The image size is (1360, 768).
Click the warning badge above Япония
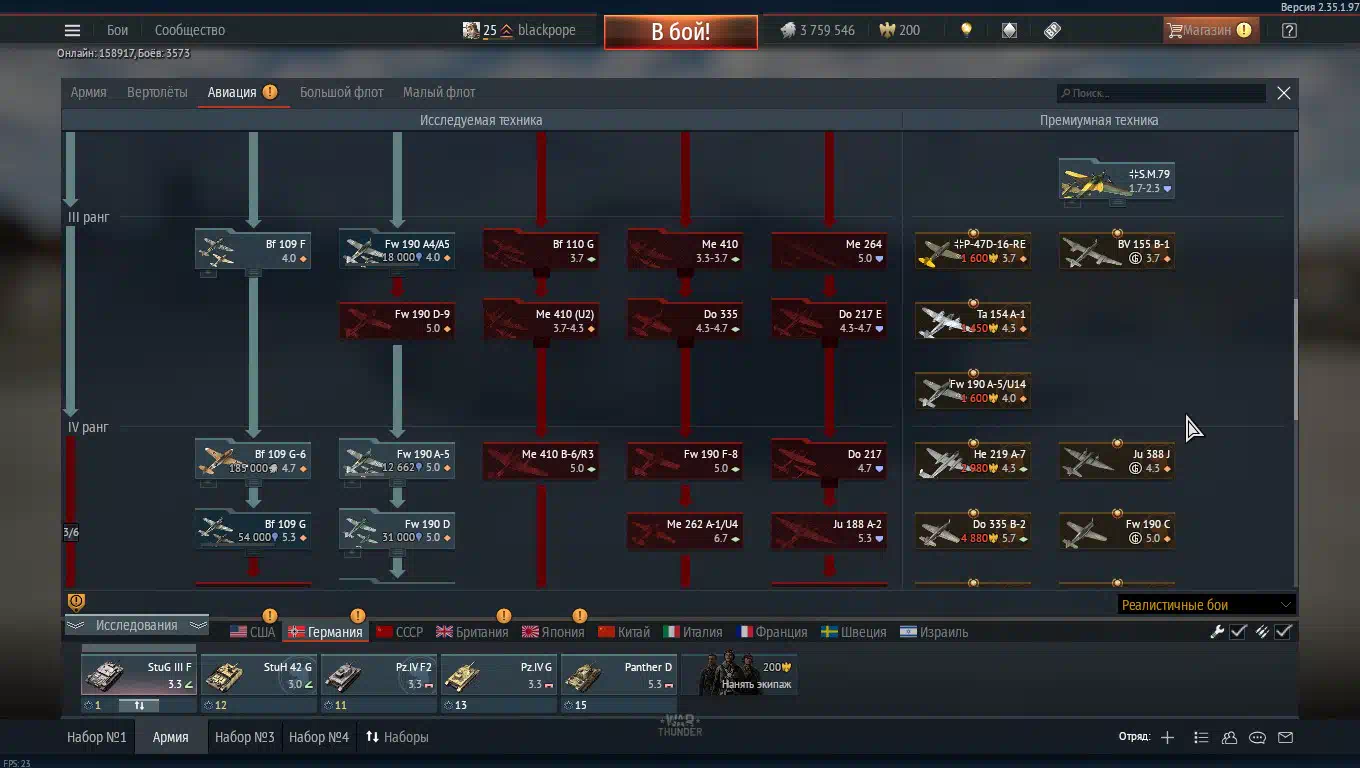tap(579, 616)
